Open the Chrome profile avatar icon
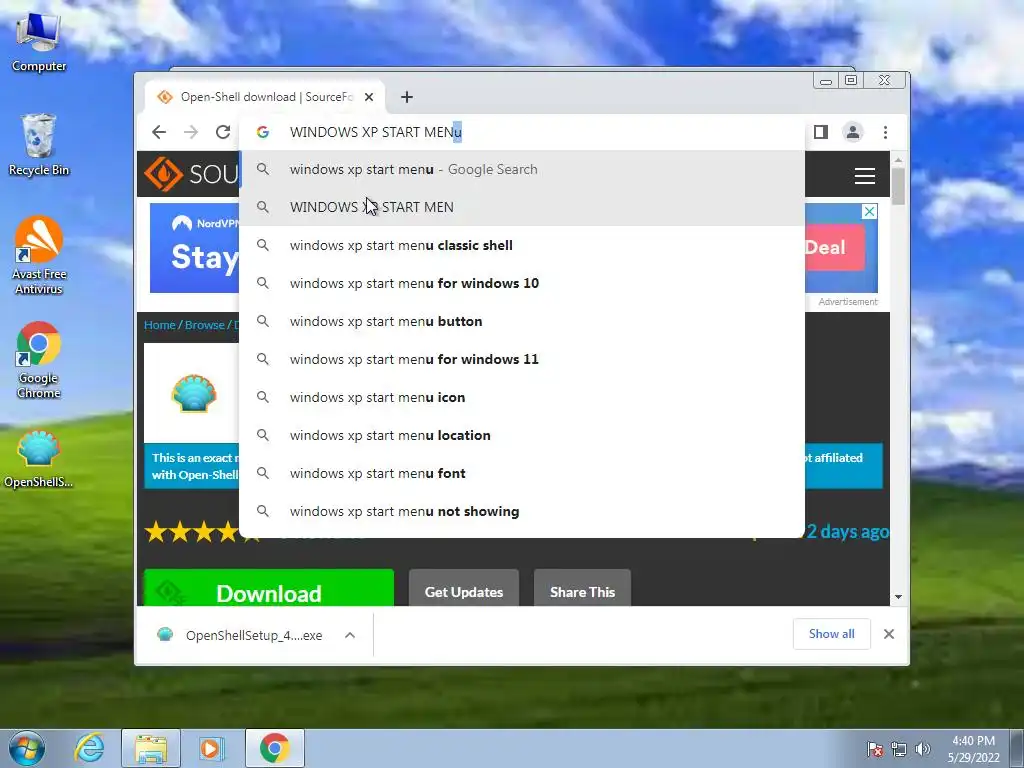This screenshot has height=768, width=1024. (x=853, y=132)
